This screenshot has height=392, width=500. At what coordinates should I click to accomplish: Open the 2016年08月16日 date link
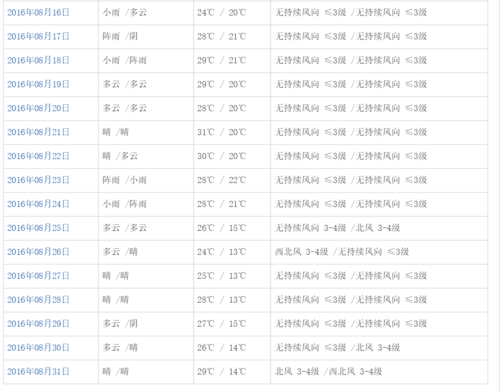[38, 13]
